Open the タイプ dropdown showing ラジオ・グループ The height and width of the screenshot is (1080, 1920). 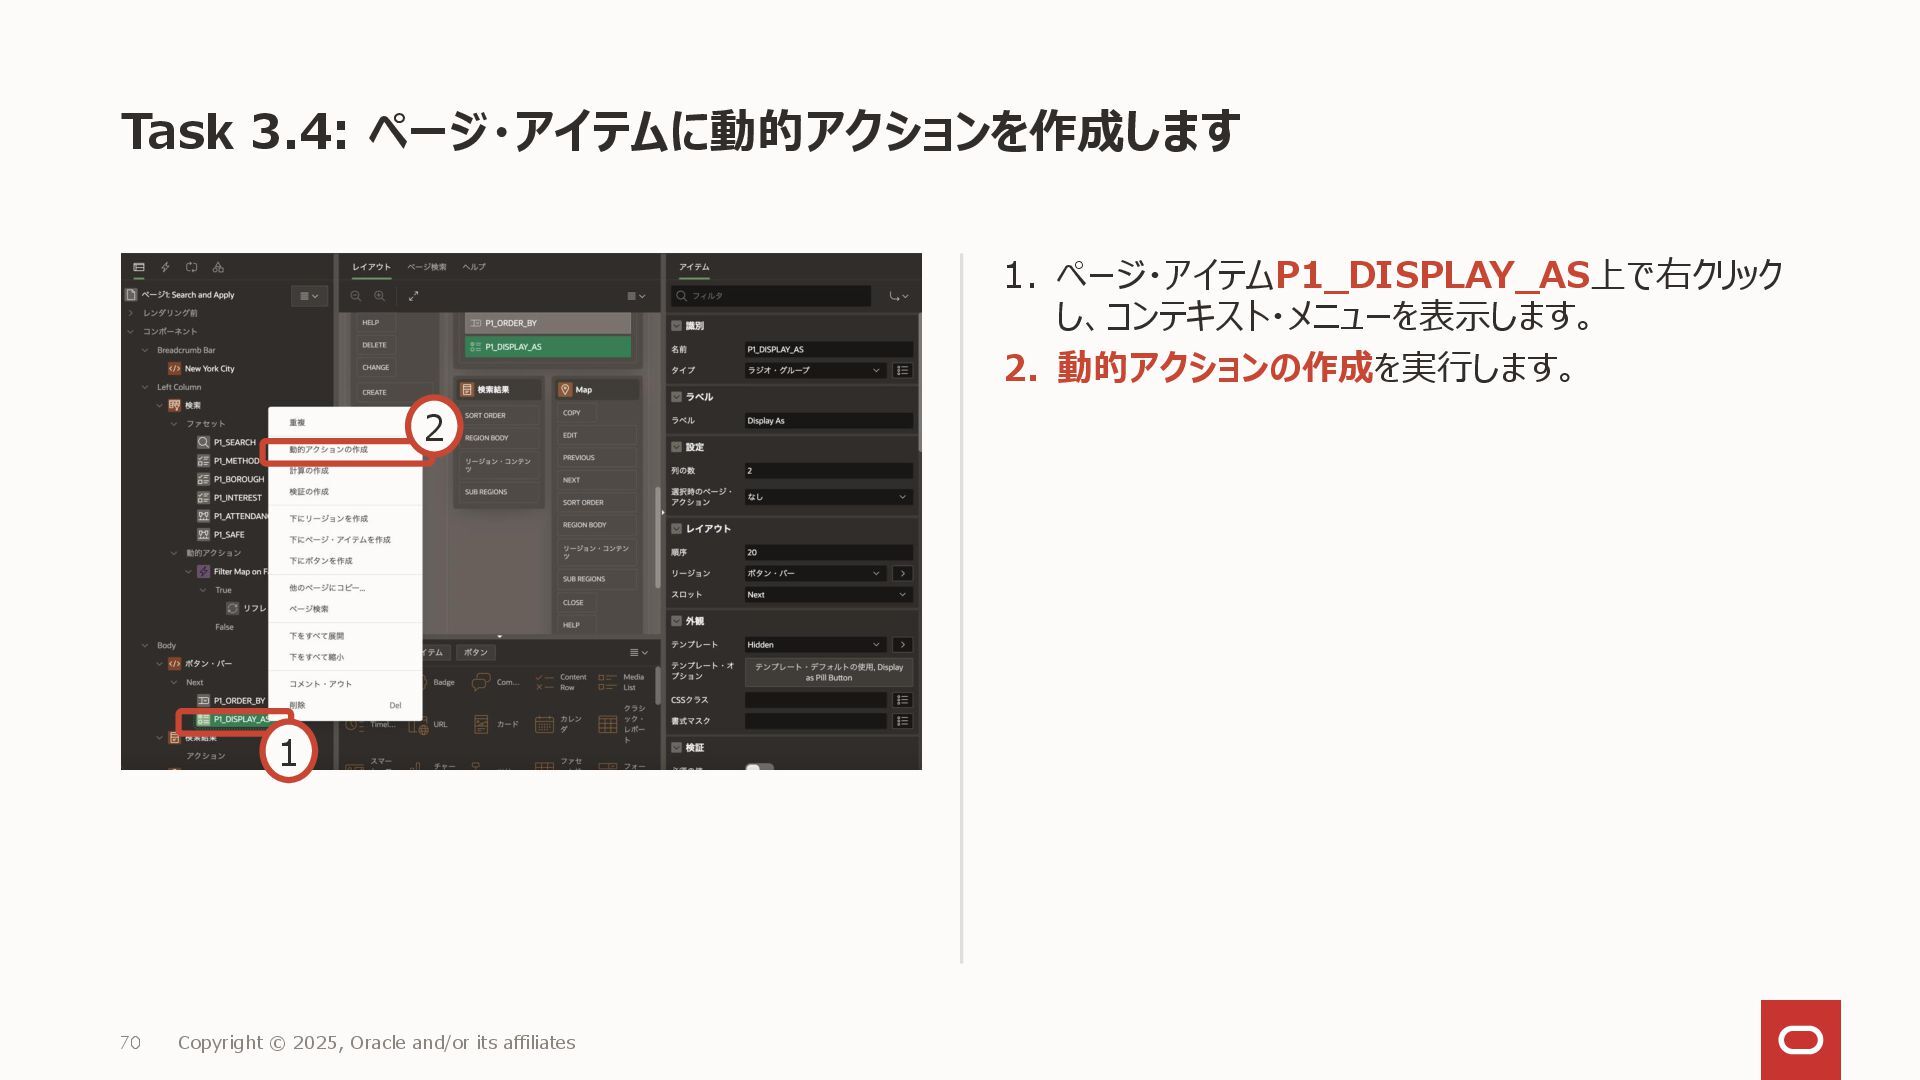click(815, 370)
